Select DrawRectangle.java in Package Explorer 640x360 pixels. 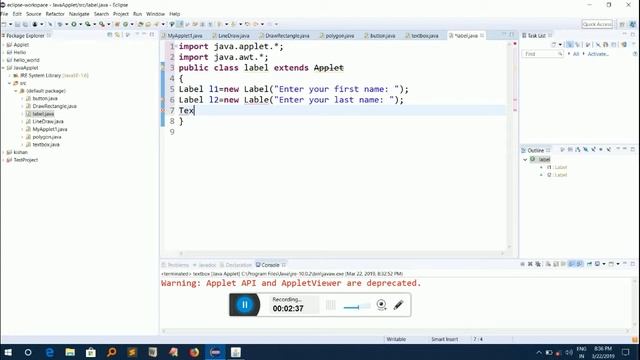point(54,107)
